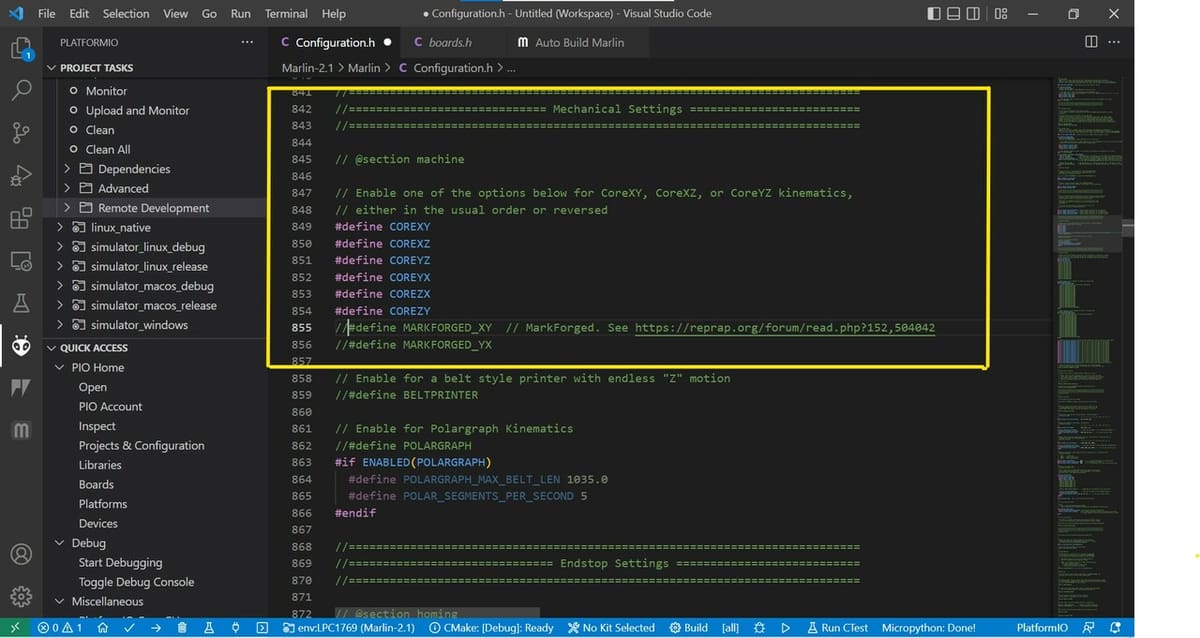Open the Search view icon
Screen dimensions: 1200x638
tap(21, 90)
